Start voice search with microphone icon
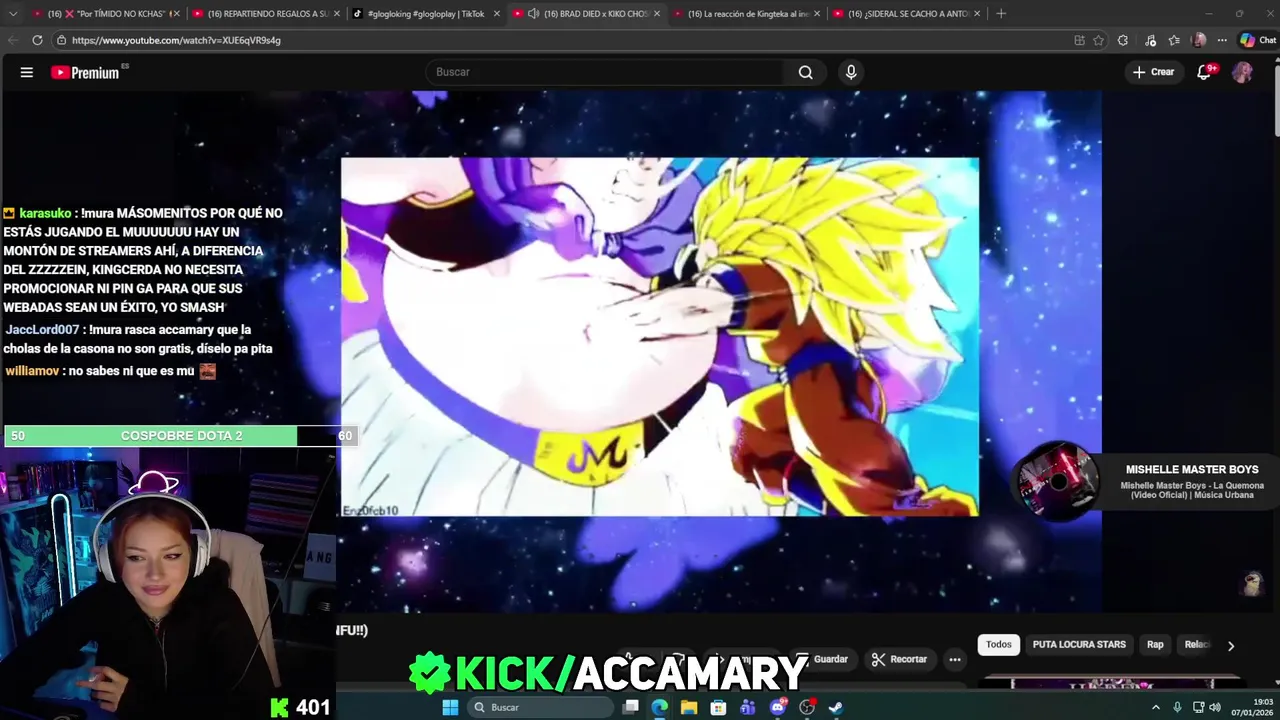This screenshot has height=720, width=1280. (x=851, y=72)
